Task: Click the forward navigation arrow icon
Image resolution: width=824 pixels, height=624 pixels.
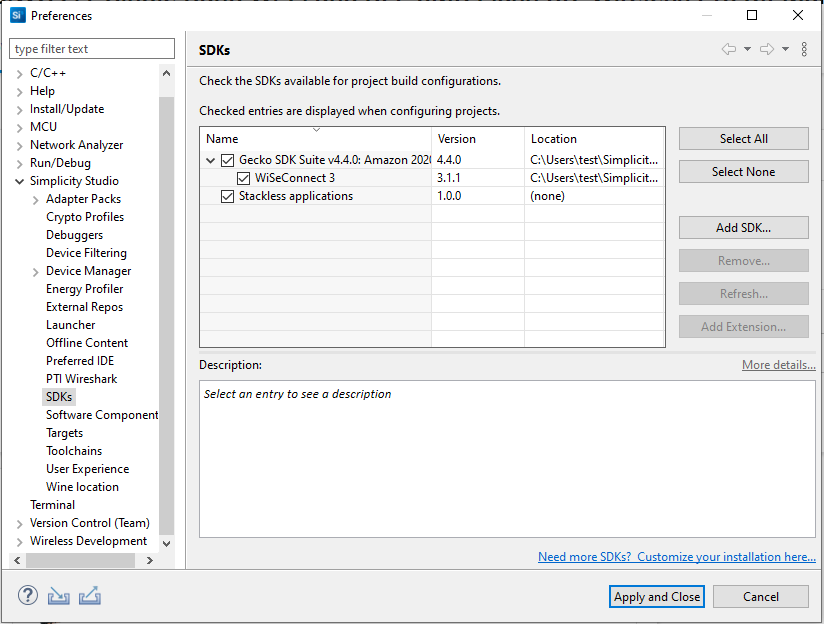Action: 767,49
